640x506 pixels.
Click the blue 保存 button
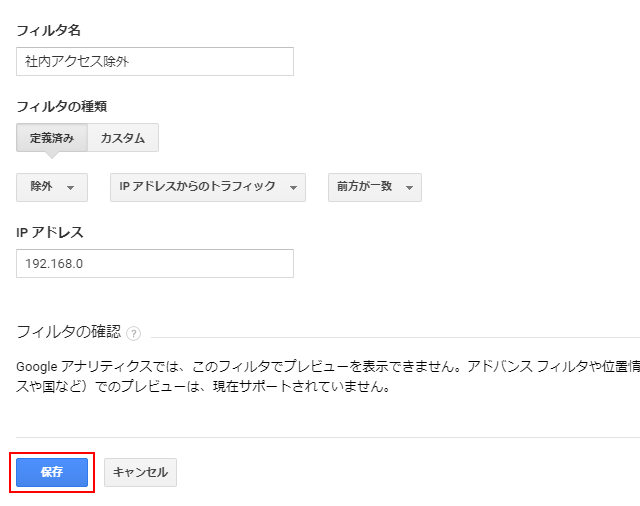[52, 472]
